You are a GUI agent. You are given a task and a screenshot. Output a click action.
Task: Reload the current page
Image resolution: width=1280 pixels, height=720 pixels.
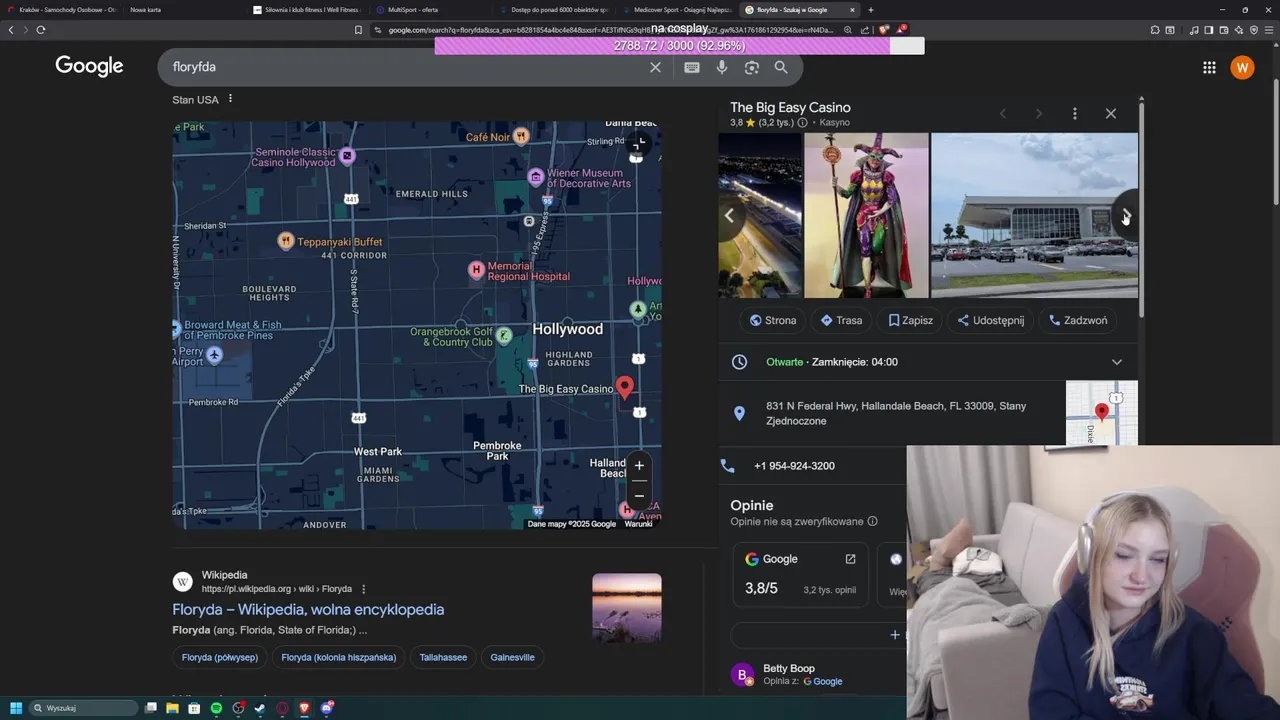coord(41,30)
